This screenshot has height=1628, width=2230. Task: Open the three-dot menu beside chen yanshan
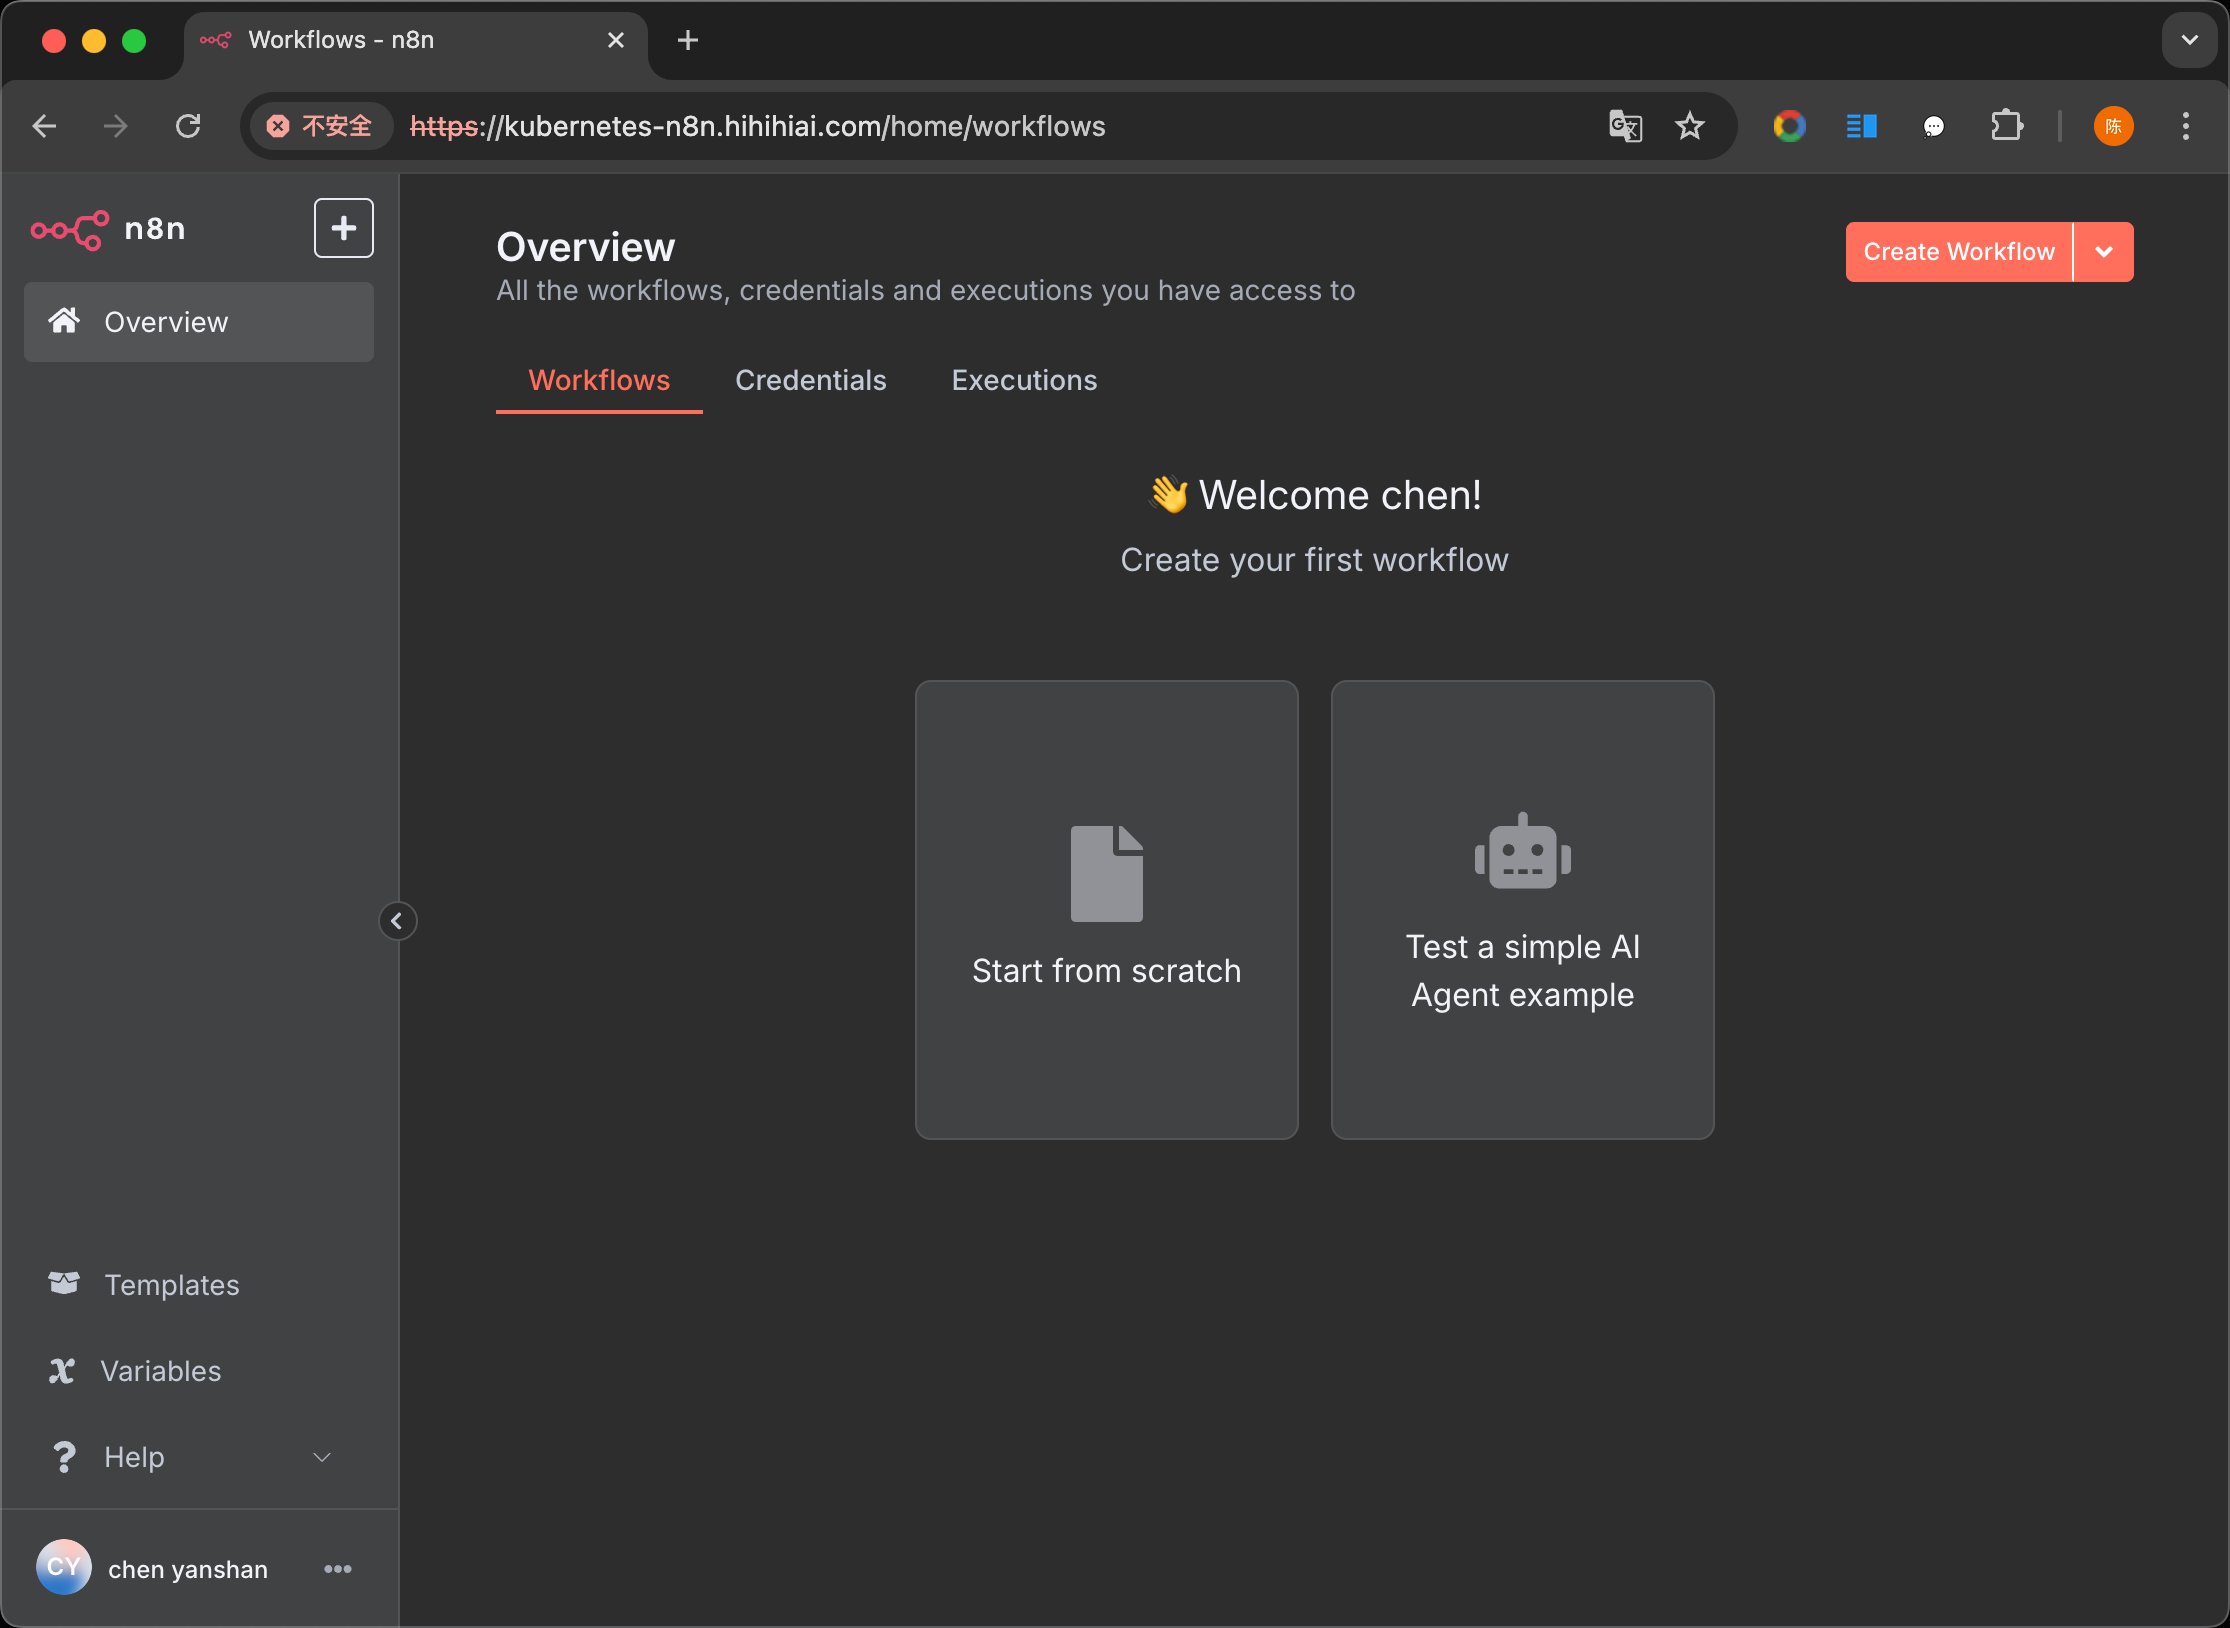338,1569
